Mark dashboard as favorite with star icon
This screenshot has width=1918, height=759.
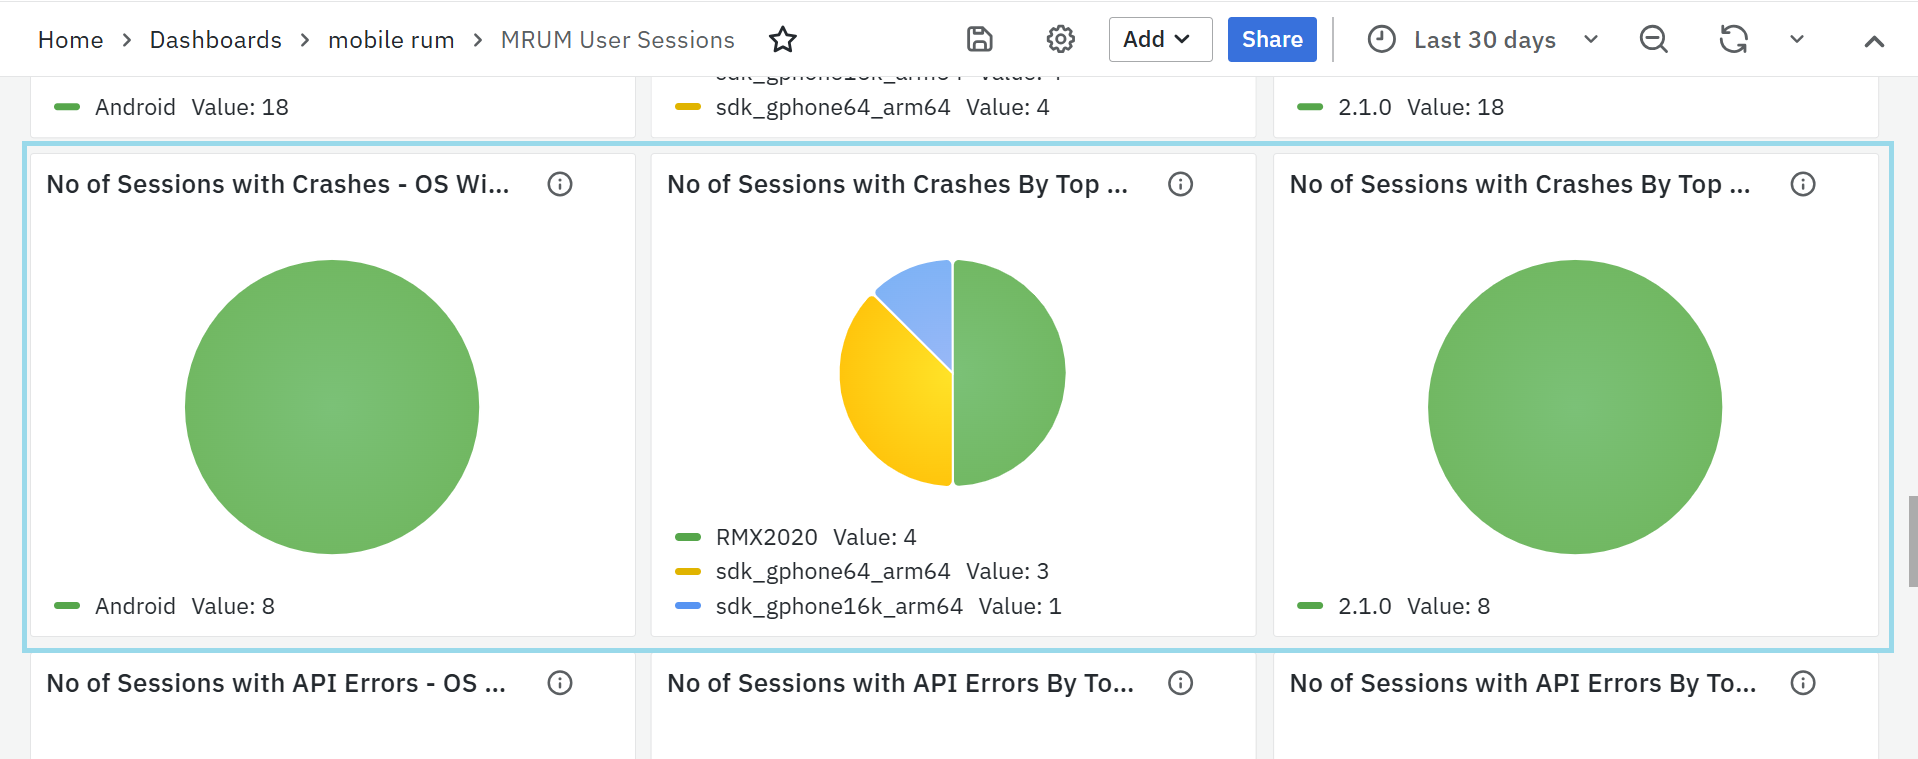(x=782, y=40)
